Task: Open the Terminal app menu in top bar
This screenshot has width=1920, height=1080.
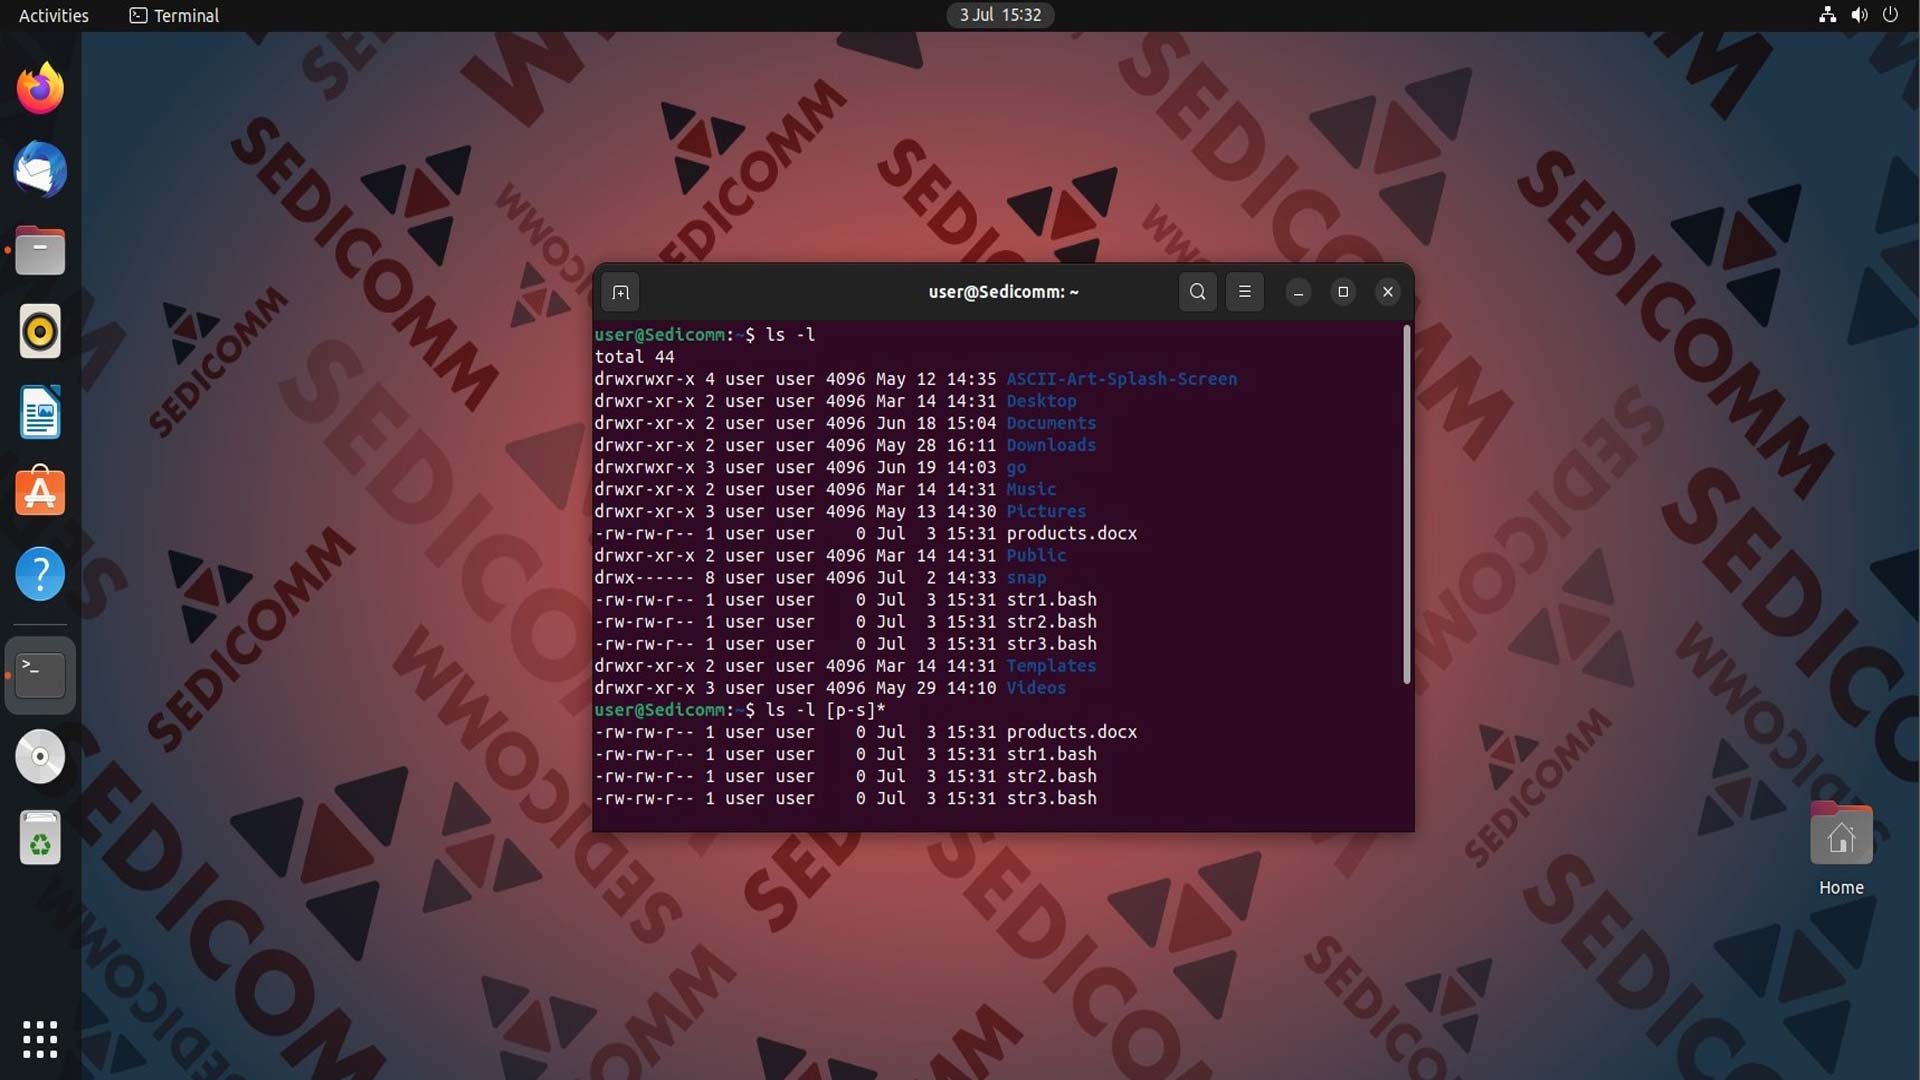Action: click(x=174, y=15)
